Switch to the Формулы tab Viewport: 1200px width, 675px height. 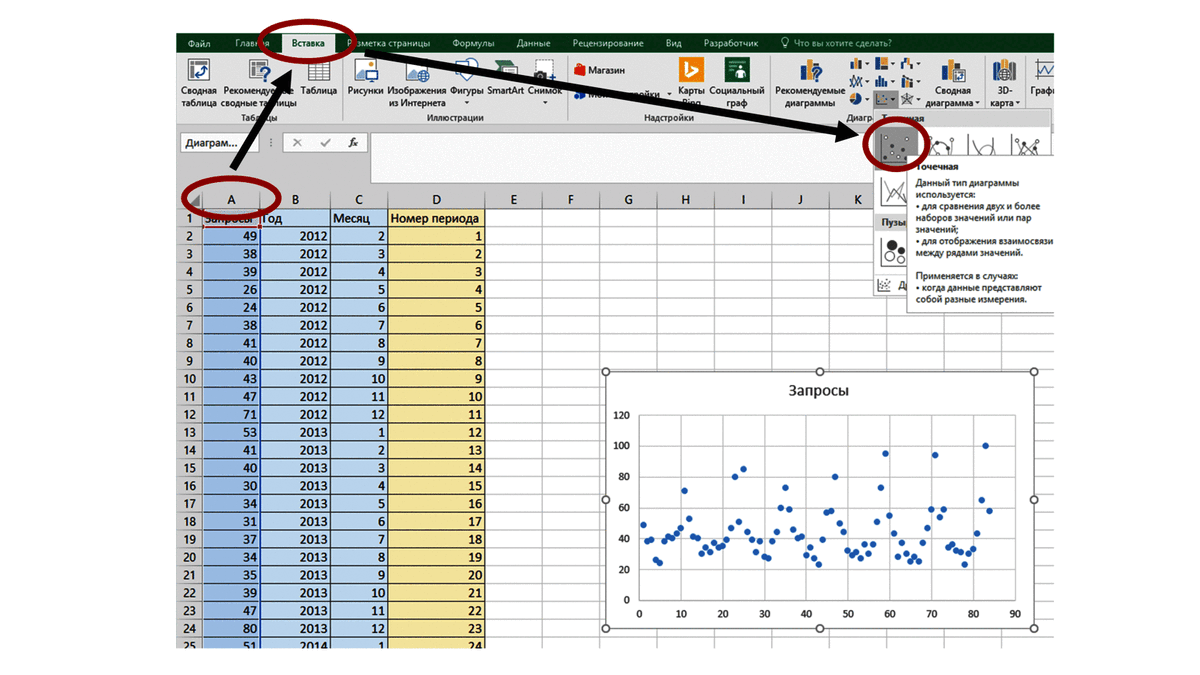click(473, 44)
